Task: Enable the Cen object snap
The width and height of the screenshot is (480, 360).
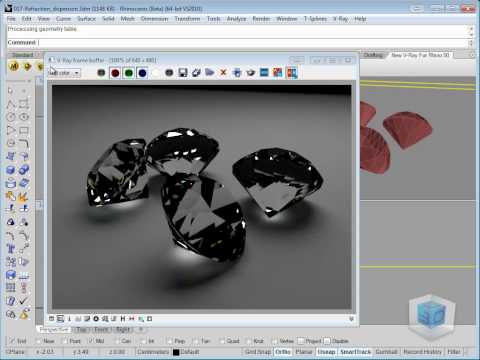Action: click(117, 341)
